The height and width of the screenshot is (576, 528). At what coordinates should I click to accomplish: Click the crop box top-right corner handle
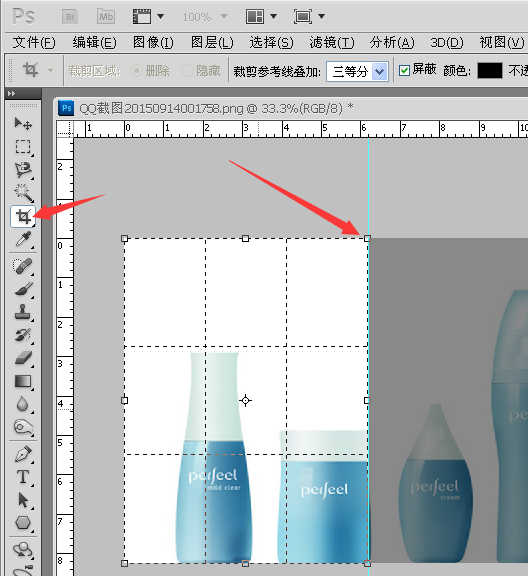pos(367,238)
